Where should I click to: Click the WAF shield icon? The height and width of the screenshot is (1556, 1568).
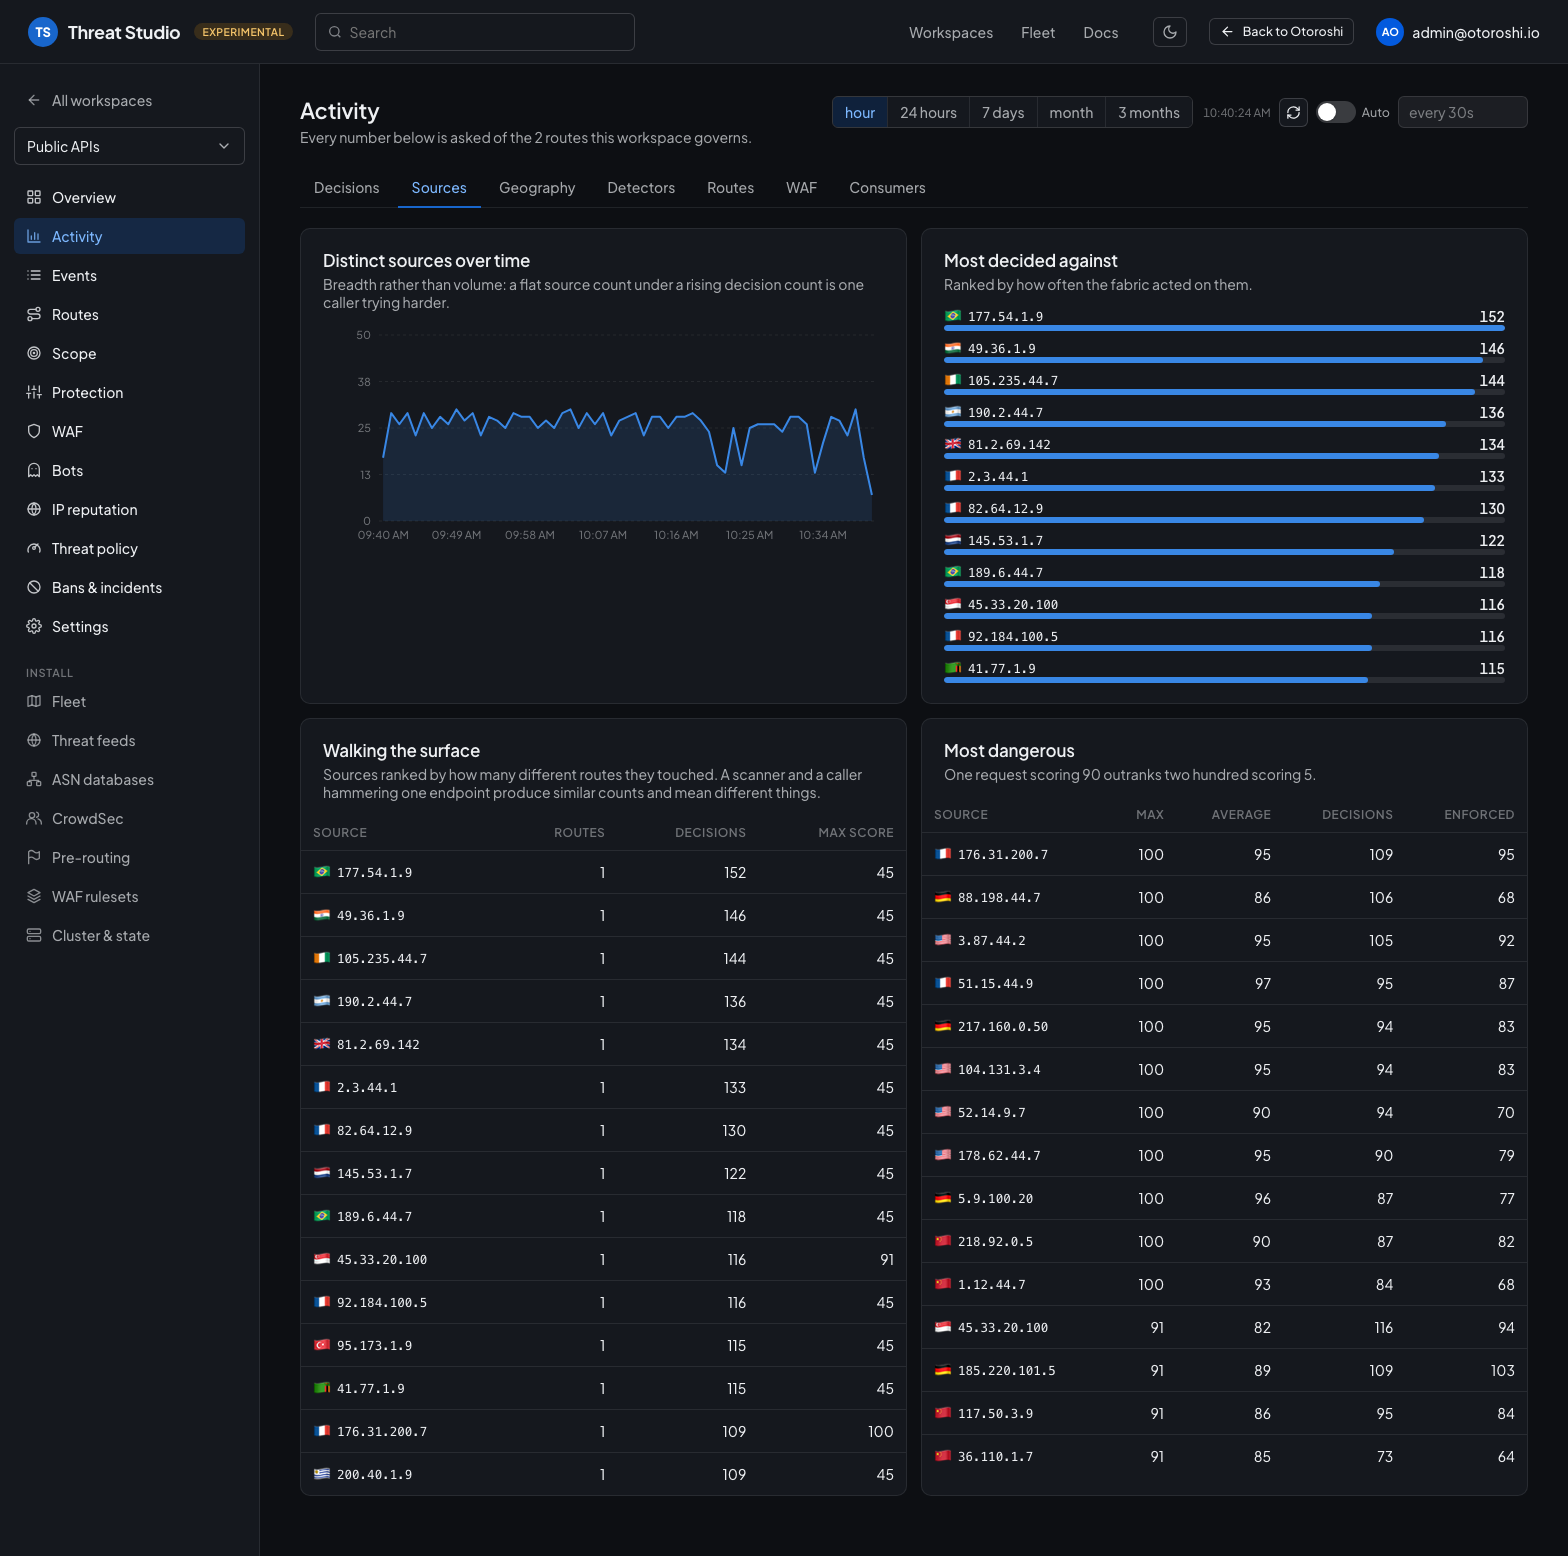34,431
